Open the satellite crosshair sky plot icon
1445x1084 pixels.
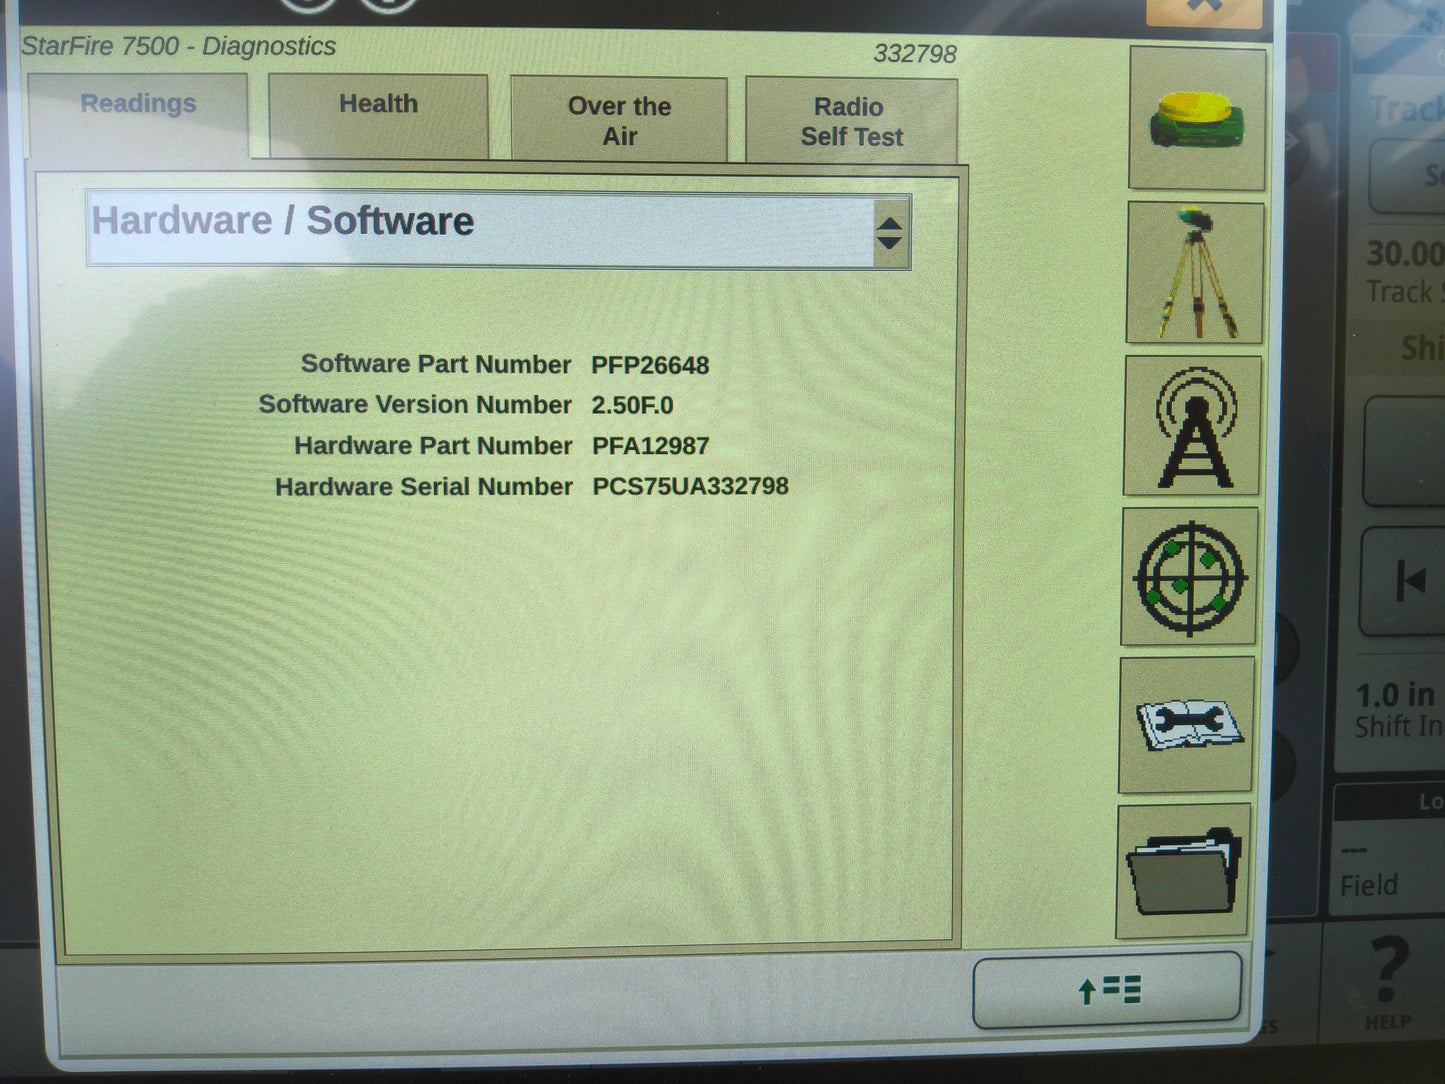[x=1190, y=577]
